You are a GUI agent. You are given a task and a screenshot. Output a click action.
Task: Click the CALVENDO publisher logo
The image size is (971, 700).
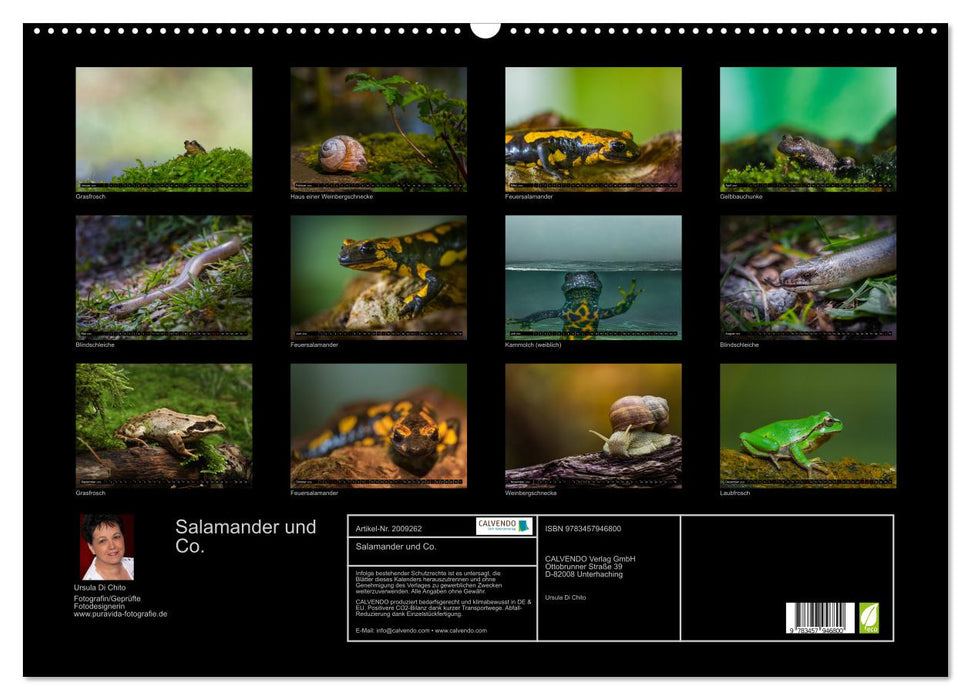[x=504, y=525]
